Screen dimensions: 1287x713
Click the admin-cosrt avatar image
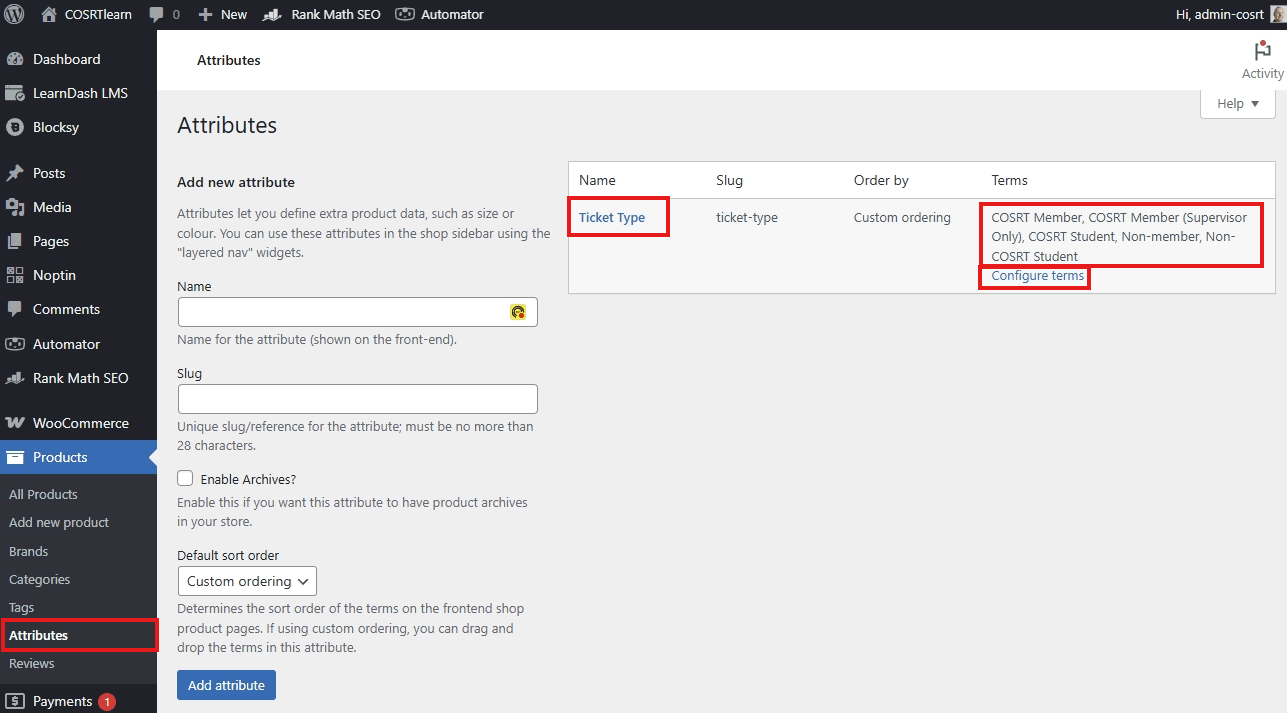pyautogui.click(x=1277, y=14)
